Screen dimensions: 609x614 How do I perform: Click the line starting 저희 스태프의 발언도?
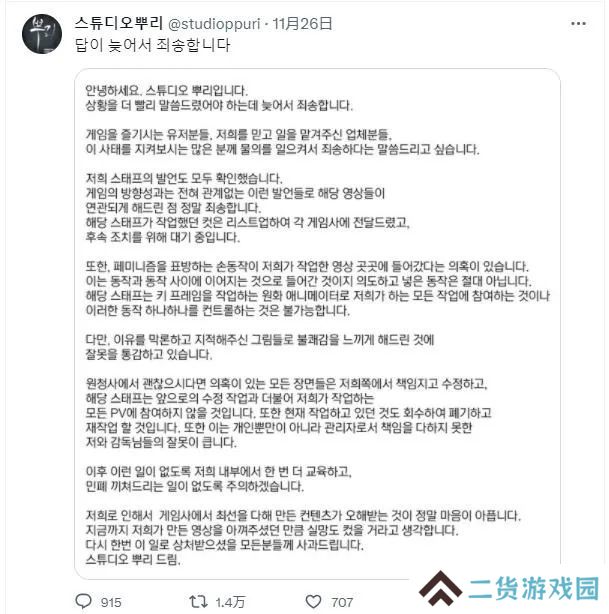(184, 179)
